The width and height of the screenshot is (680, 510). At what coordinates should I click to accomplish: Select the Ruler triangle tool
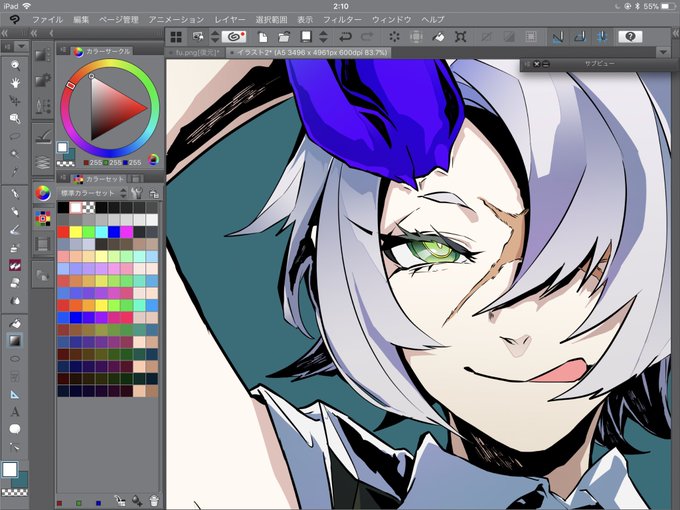15,394
